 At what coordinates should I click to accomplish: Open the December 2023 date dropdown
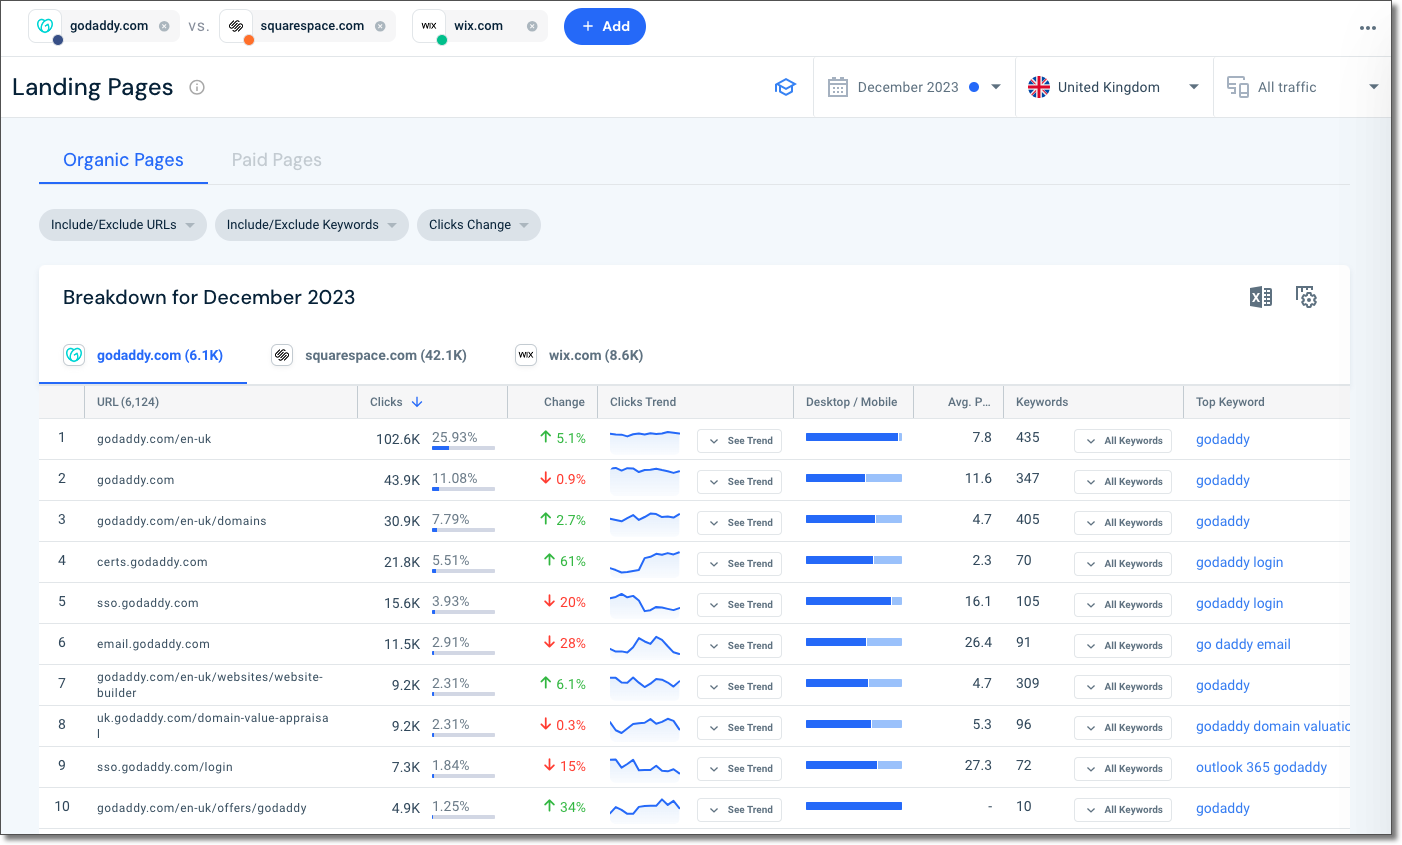coord(914,87)
